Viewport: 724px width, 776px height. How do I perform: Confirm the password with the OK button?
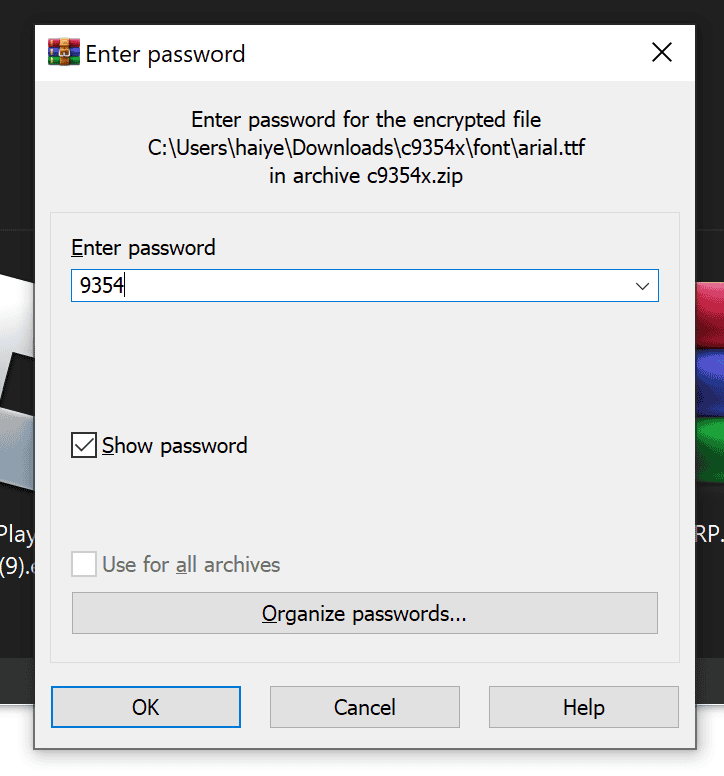tap(145, 707)
